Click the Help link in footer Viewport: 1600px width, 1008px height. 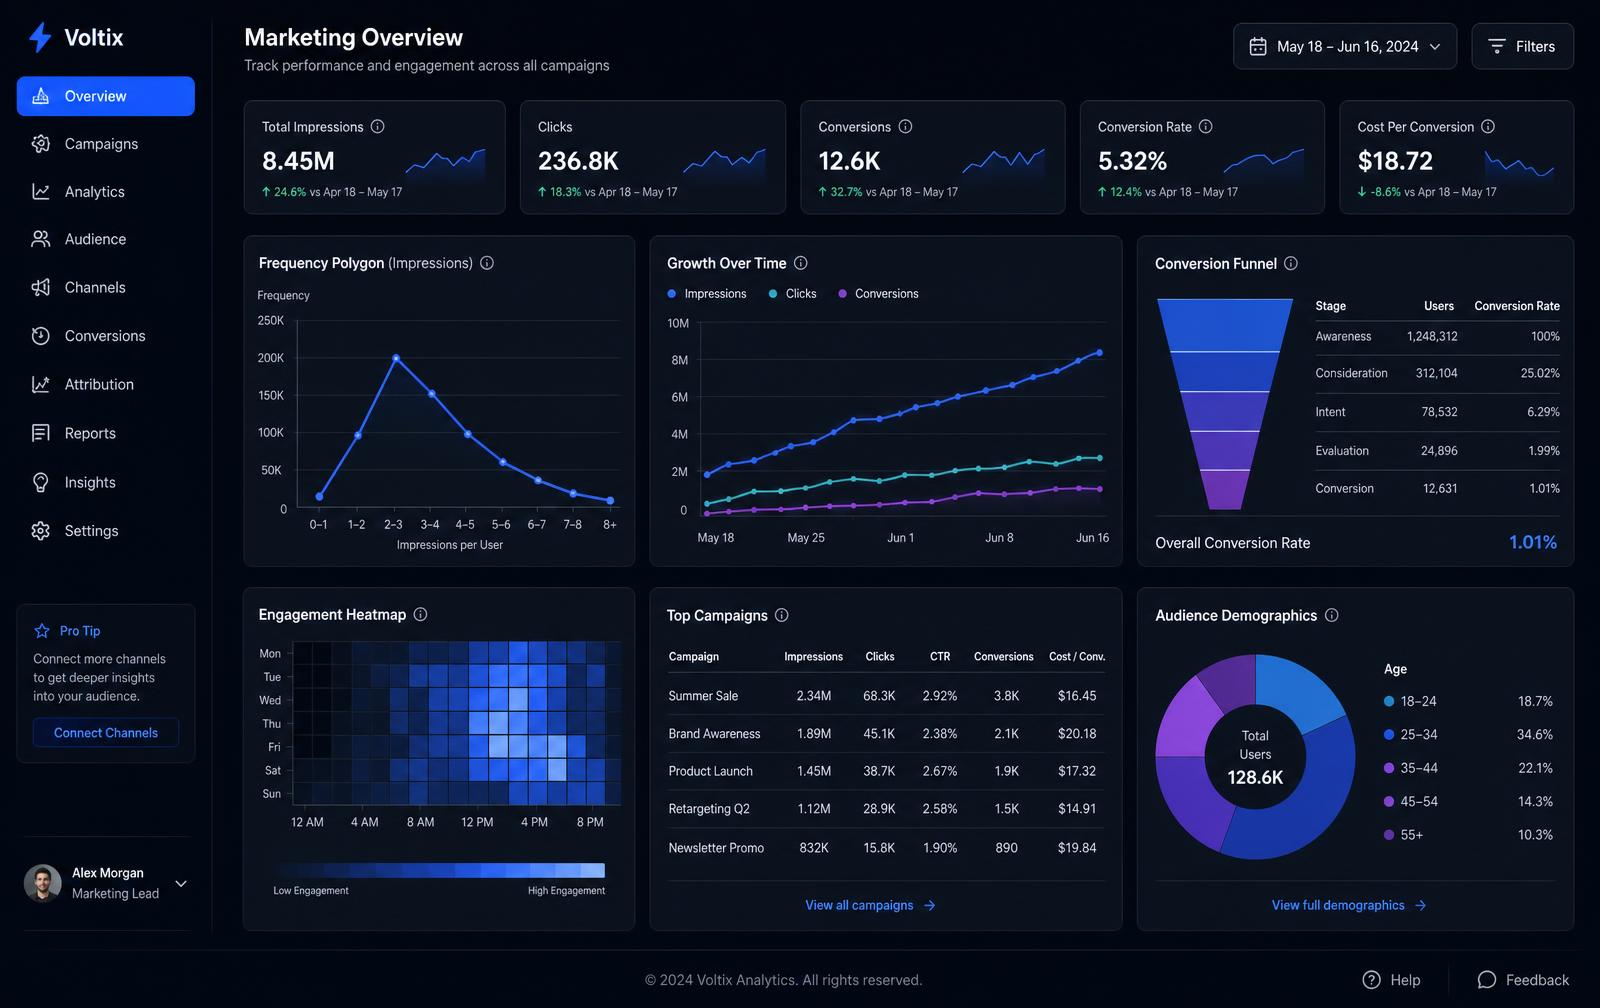click(1391, 980)
